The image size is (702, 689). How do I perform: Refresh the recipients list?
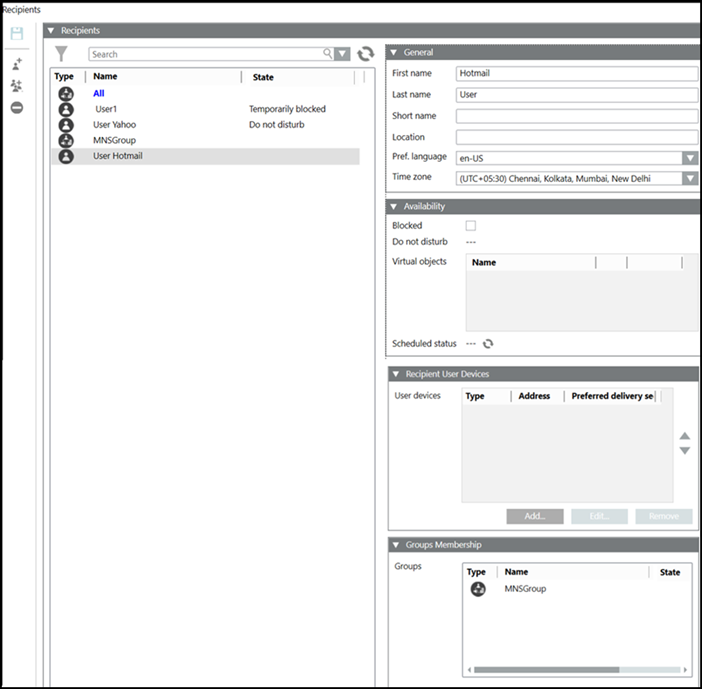365,54
